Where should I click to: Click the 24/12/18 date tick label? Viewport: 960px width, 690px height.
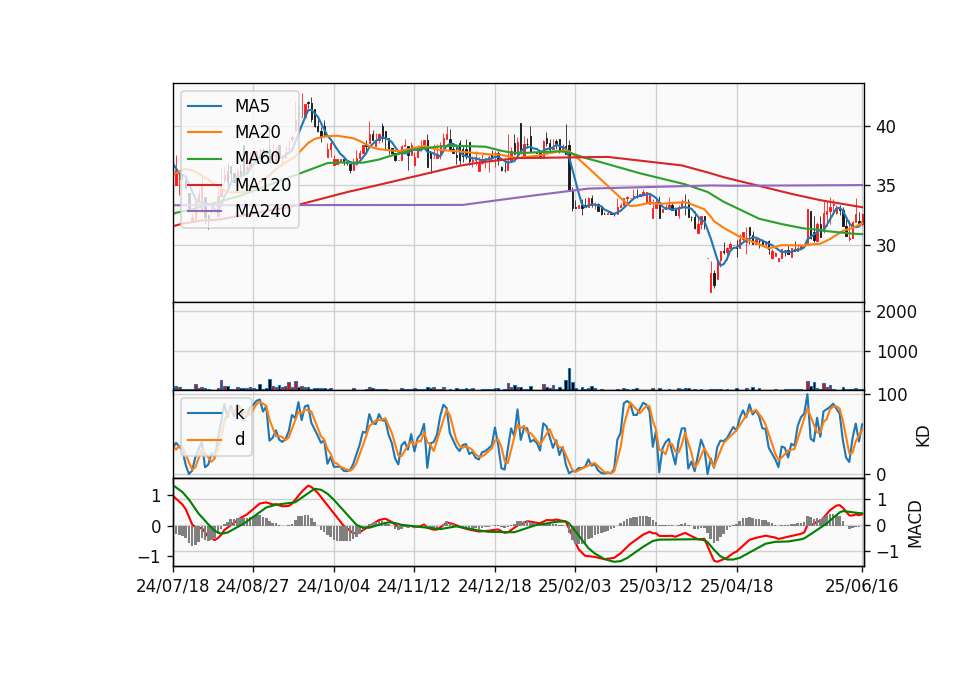(x=495, y=586)
